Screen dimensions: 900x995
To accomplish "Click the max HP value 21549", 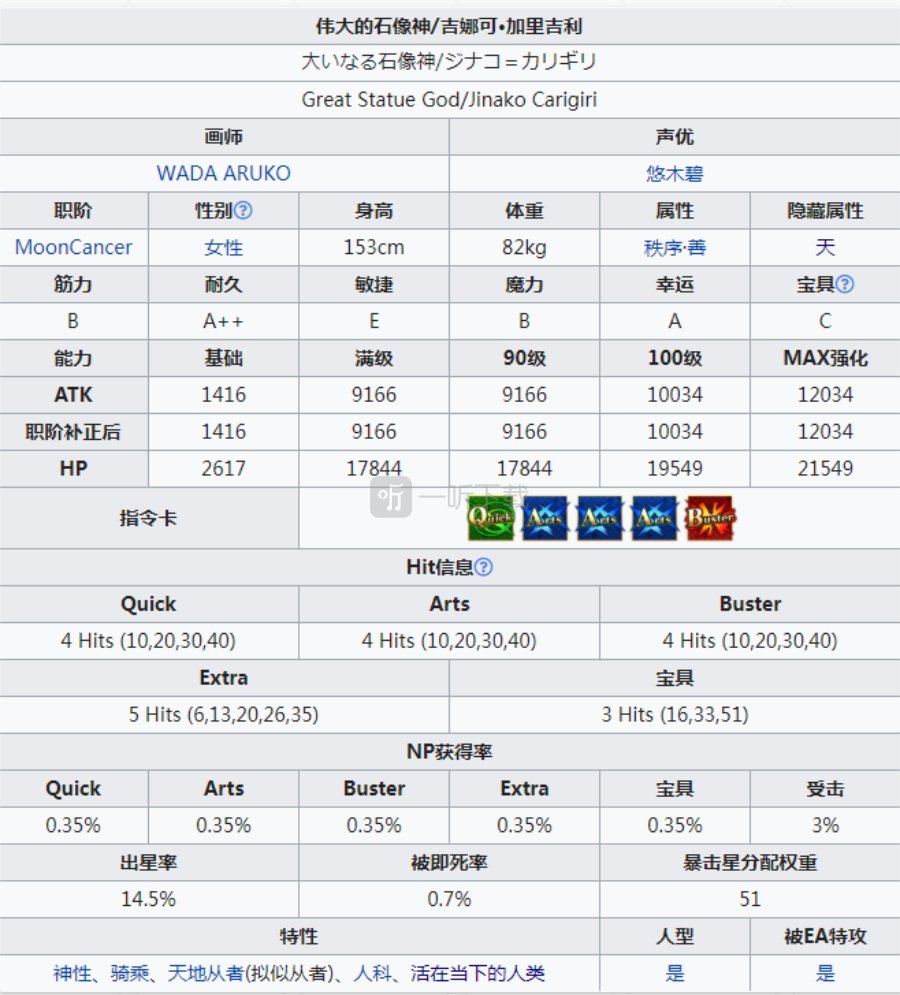I will [x=825, y=468].
